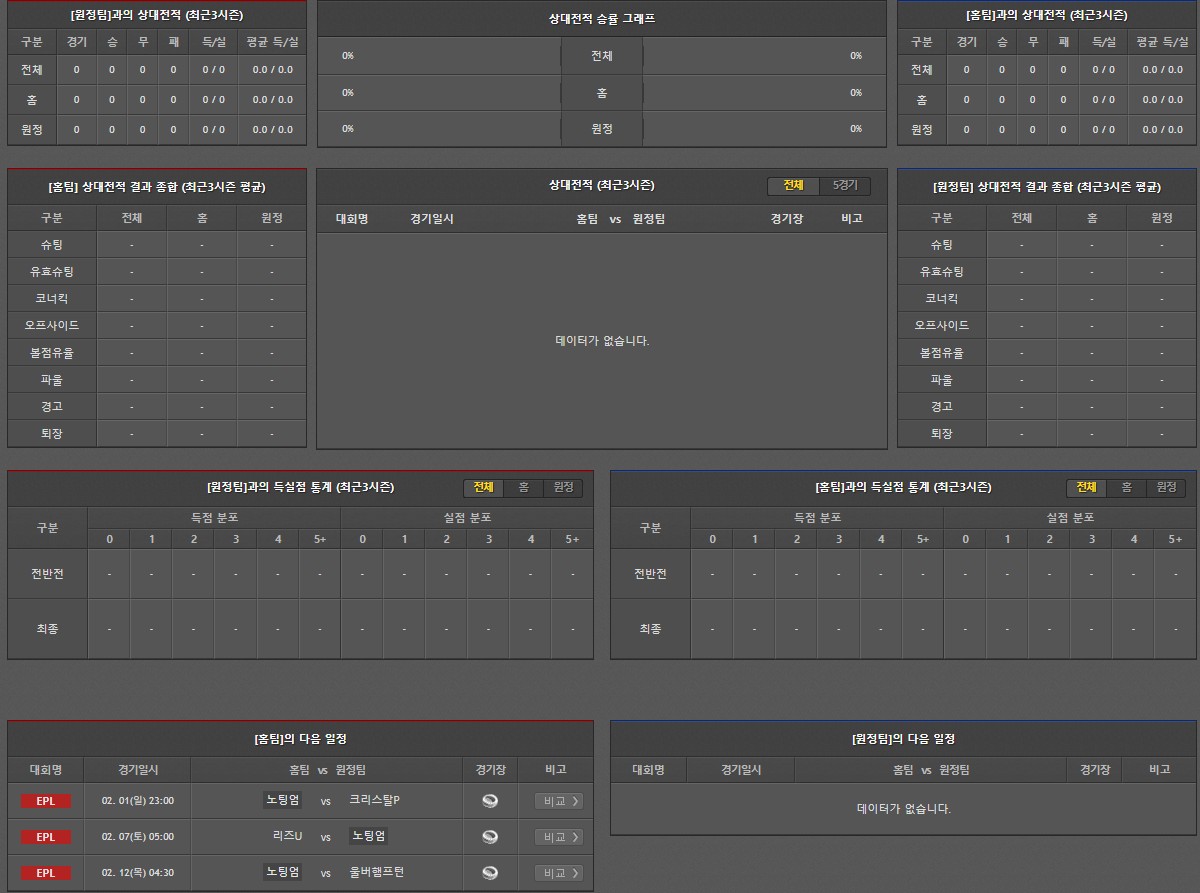
Task: Switch head-to-head record to 5경기
Action: (845, 186)
